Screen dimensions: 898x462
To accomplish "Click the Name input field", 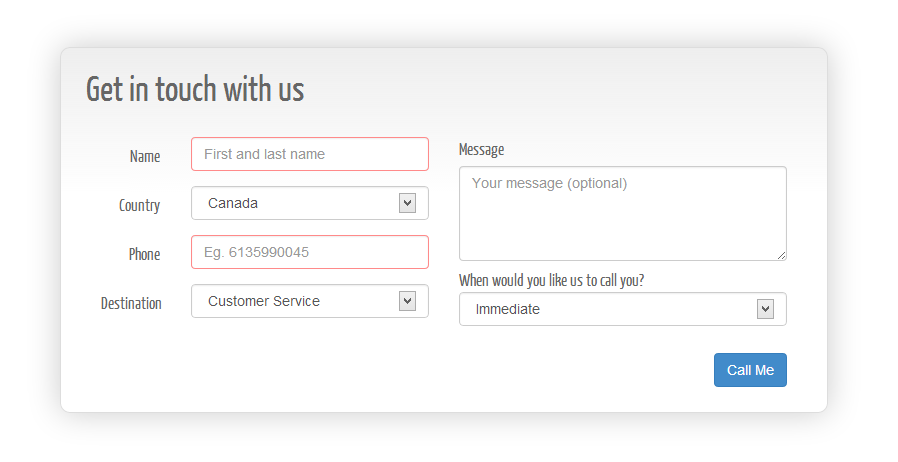I will 309,154.
